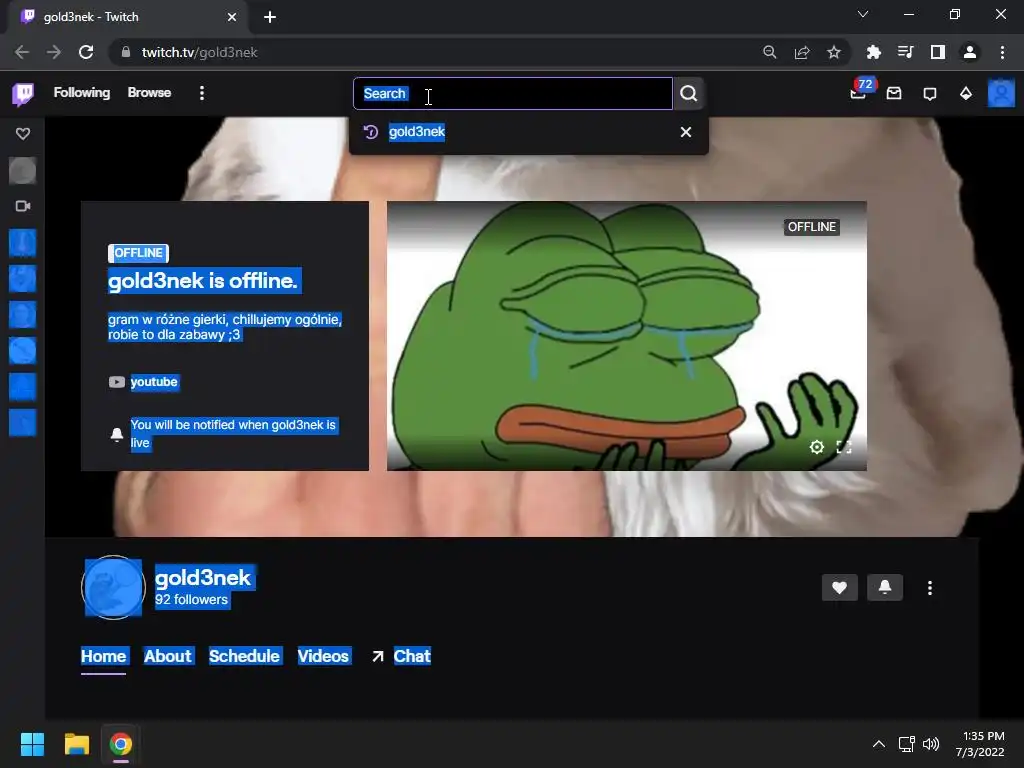Viewport: 1024px width, 768px height.
Task: Click the twitch.tv/gold3nek address bar
Action: [x=200, y=52]
